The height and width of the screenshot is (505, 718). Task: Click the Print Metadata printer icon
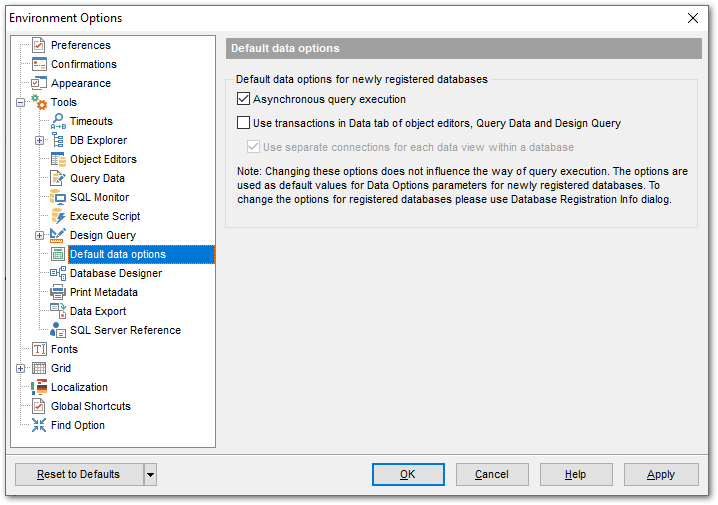(58, 293)
